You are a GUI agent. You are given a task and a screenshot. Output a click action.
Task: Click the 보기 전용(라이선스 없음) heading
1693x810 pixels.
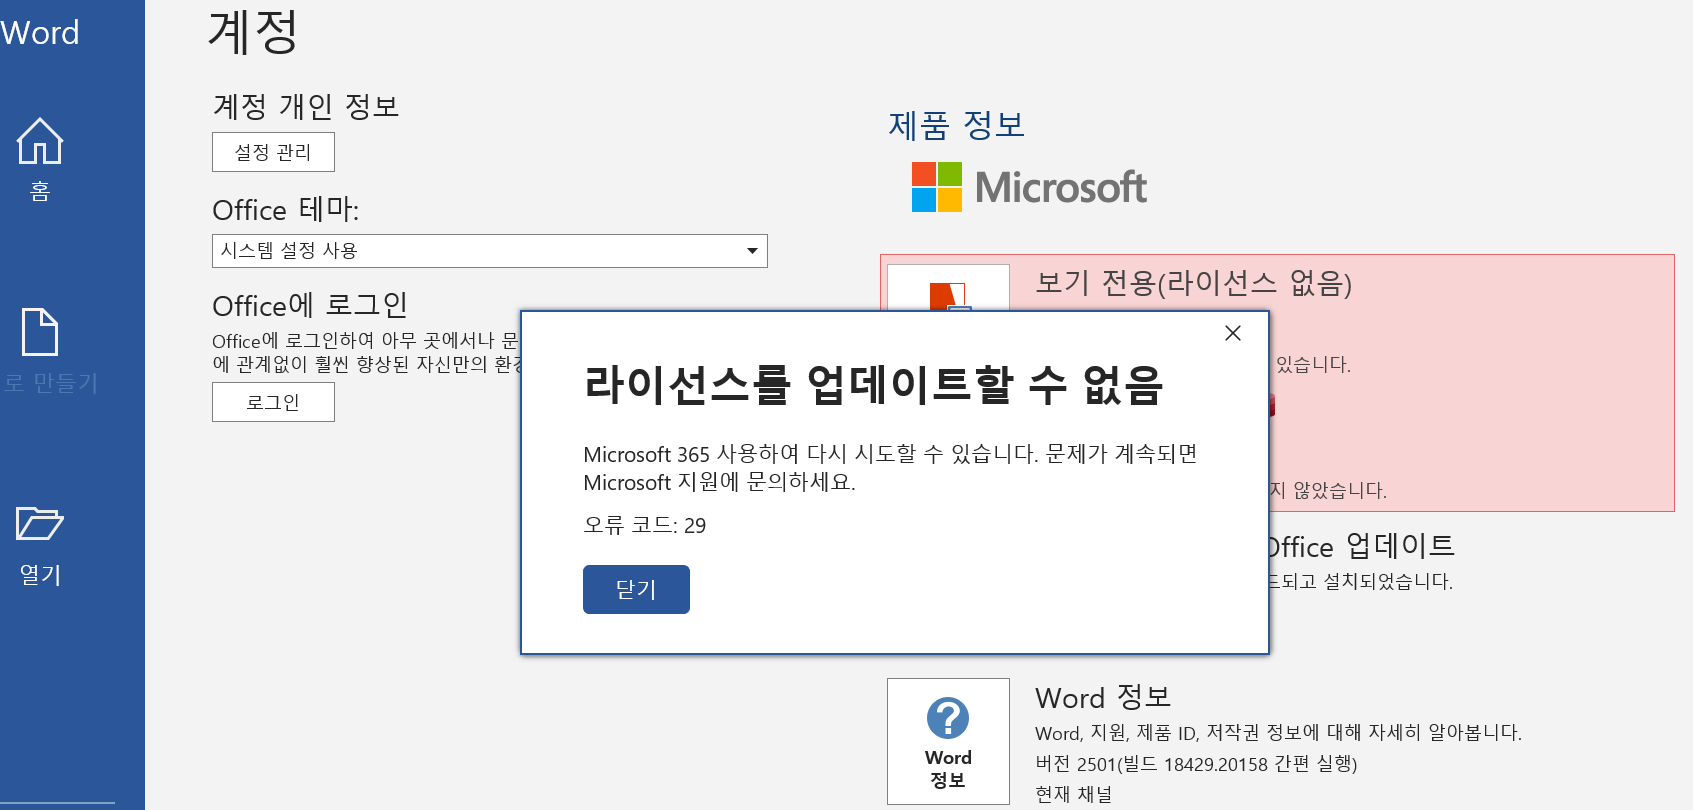point(1193,283)
